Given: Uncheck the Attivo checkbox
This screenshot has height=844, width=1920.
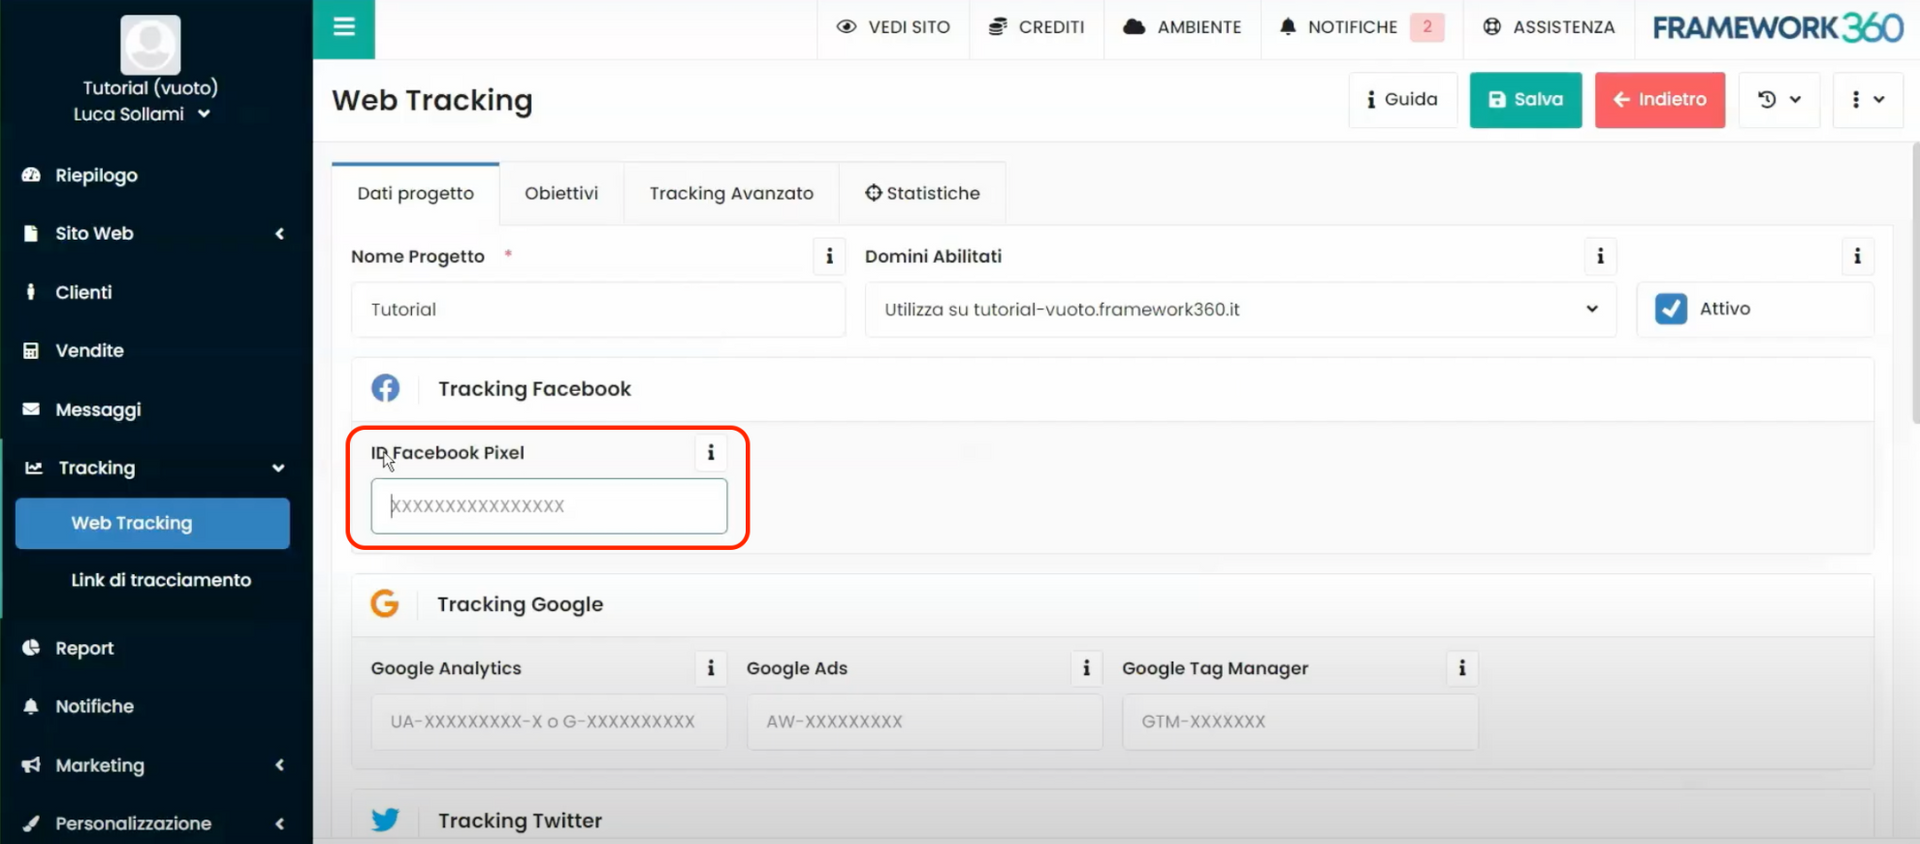Looking at the screenshot, I should click(1670, 309).
